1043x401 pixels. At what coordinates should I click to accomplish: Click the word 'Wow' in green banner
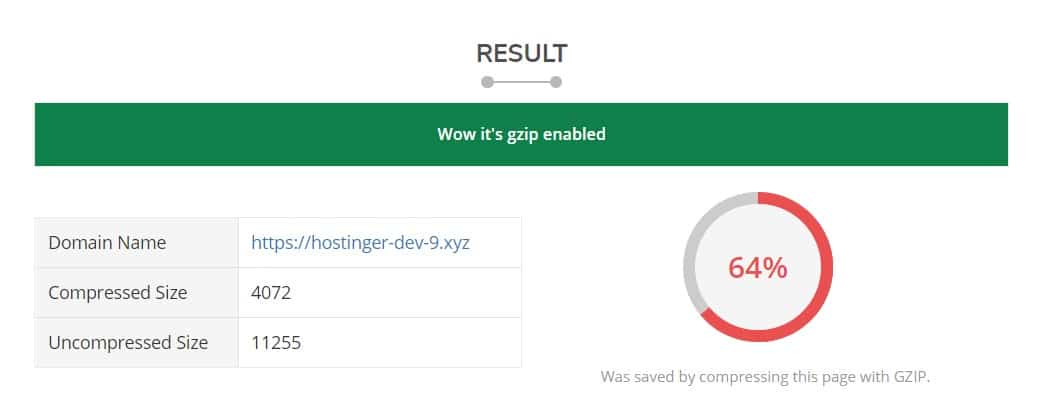pyautogui.click(x=453, y=134)
